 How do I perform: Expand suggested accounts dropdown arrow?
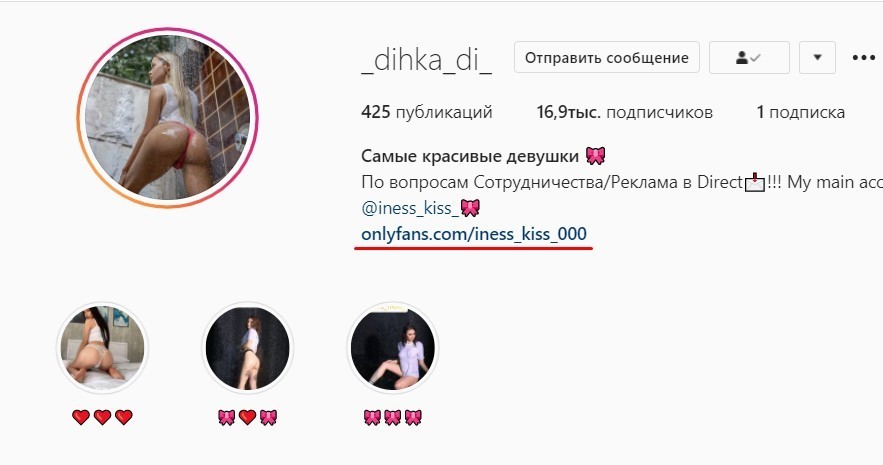coord(817,57)
